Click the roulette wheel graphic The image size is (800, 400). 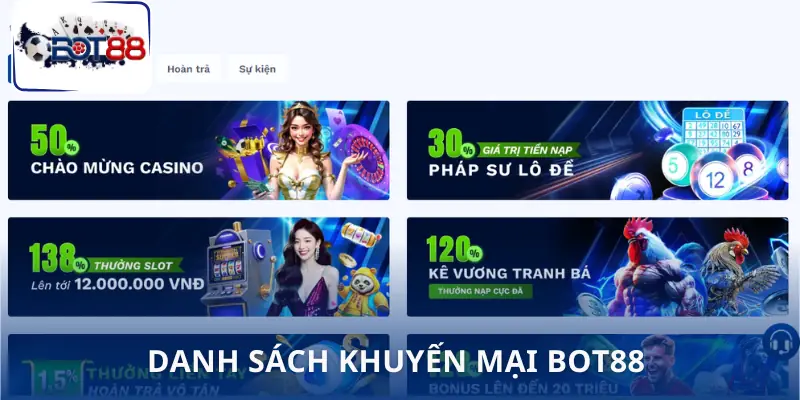pos(364,157)
